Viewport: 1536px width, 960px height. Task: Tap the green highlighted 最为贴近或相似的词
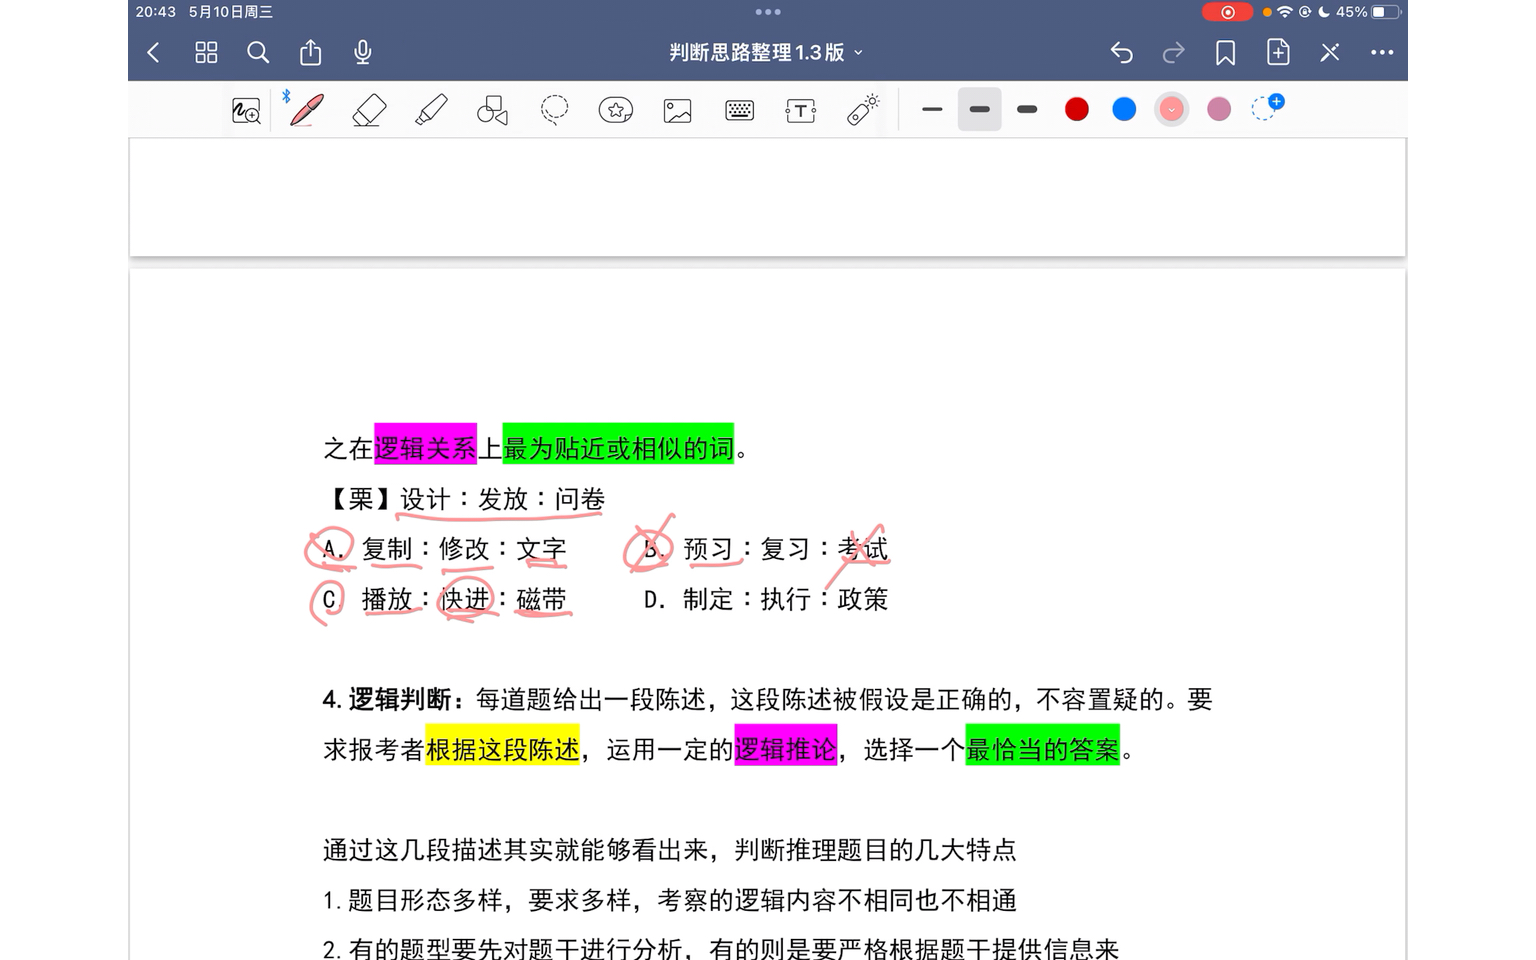618,448
